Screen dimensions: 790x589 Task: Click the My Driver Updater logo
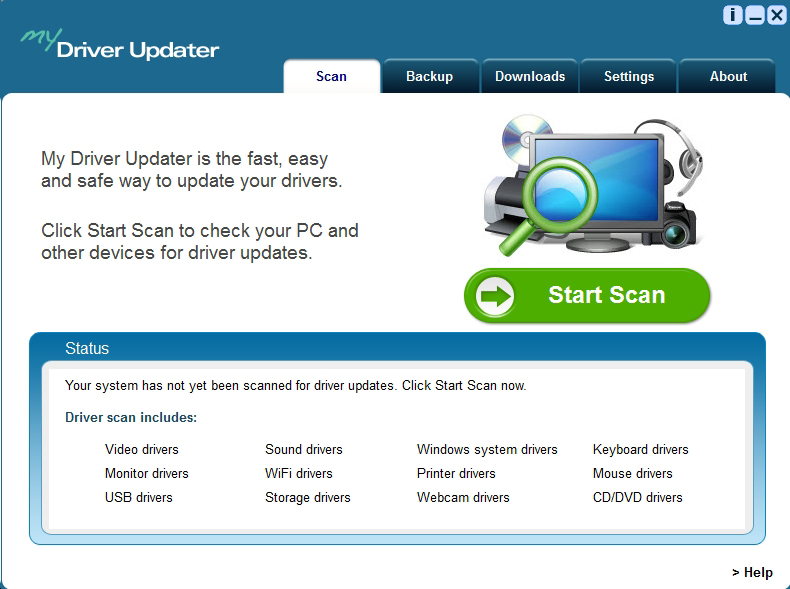120,45
